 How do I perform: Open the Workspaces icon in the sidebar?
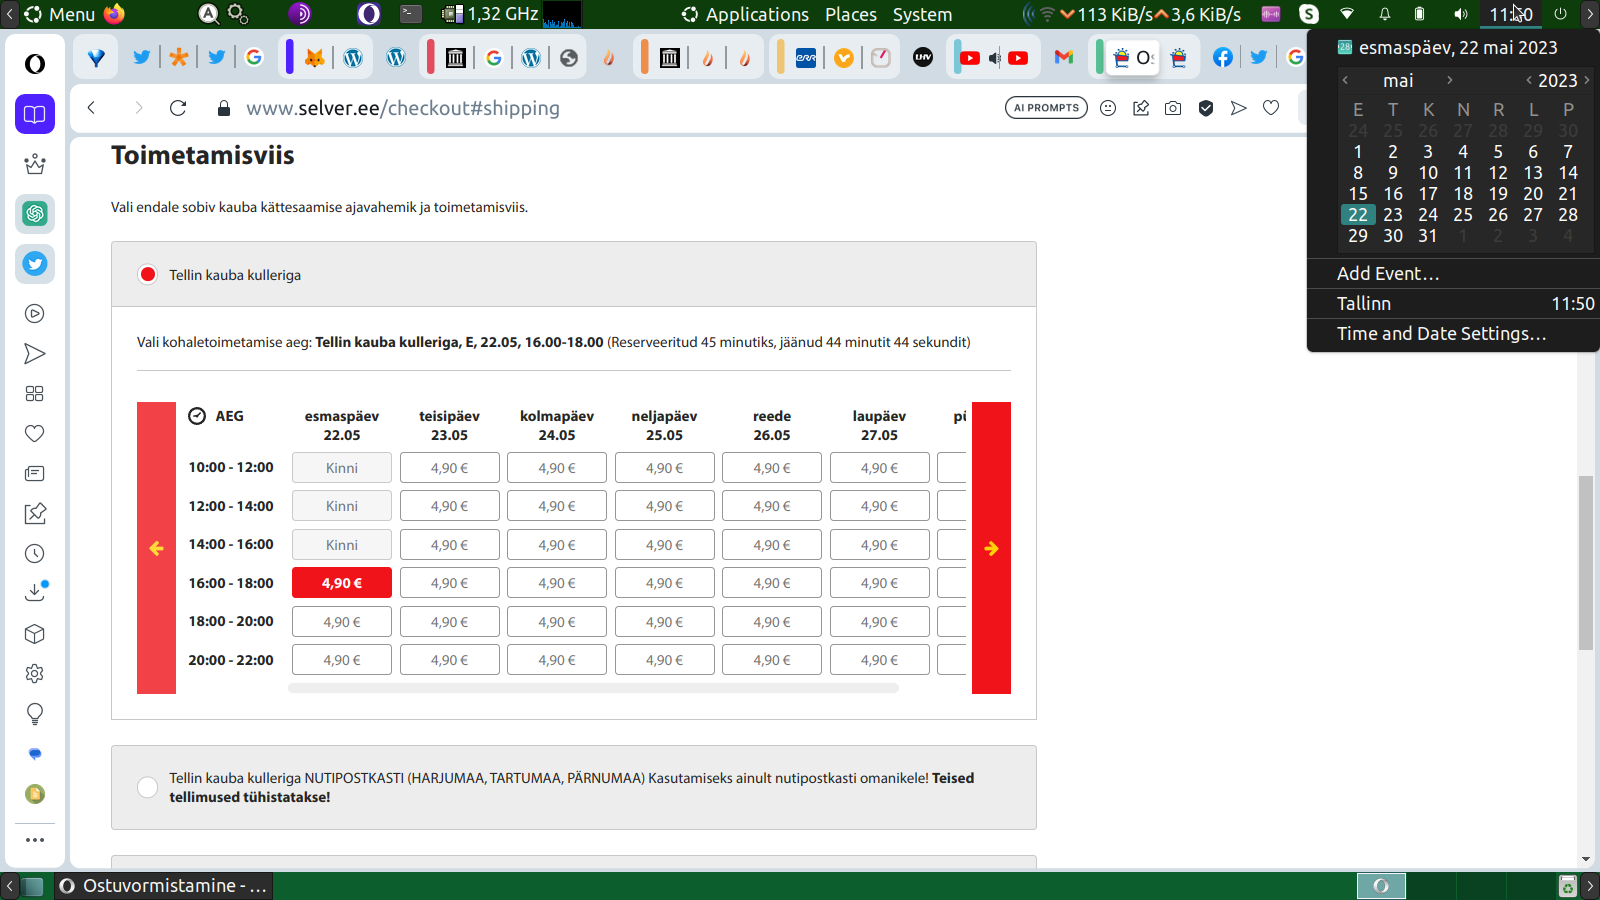[x=35, y=114]
